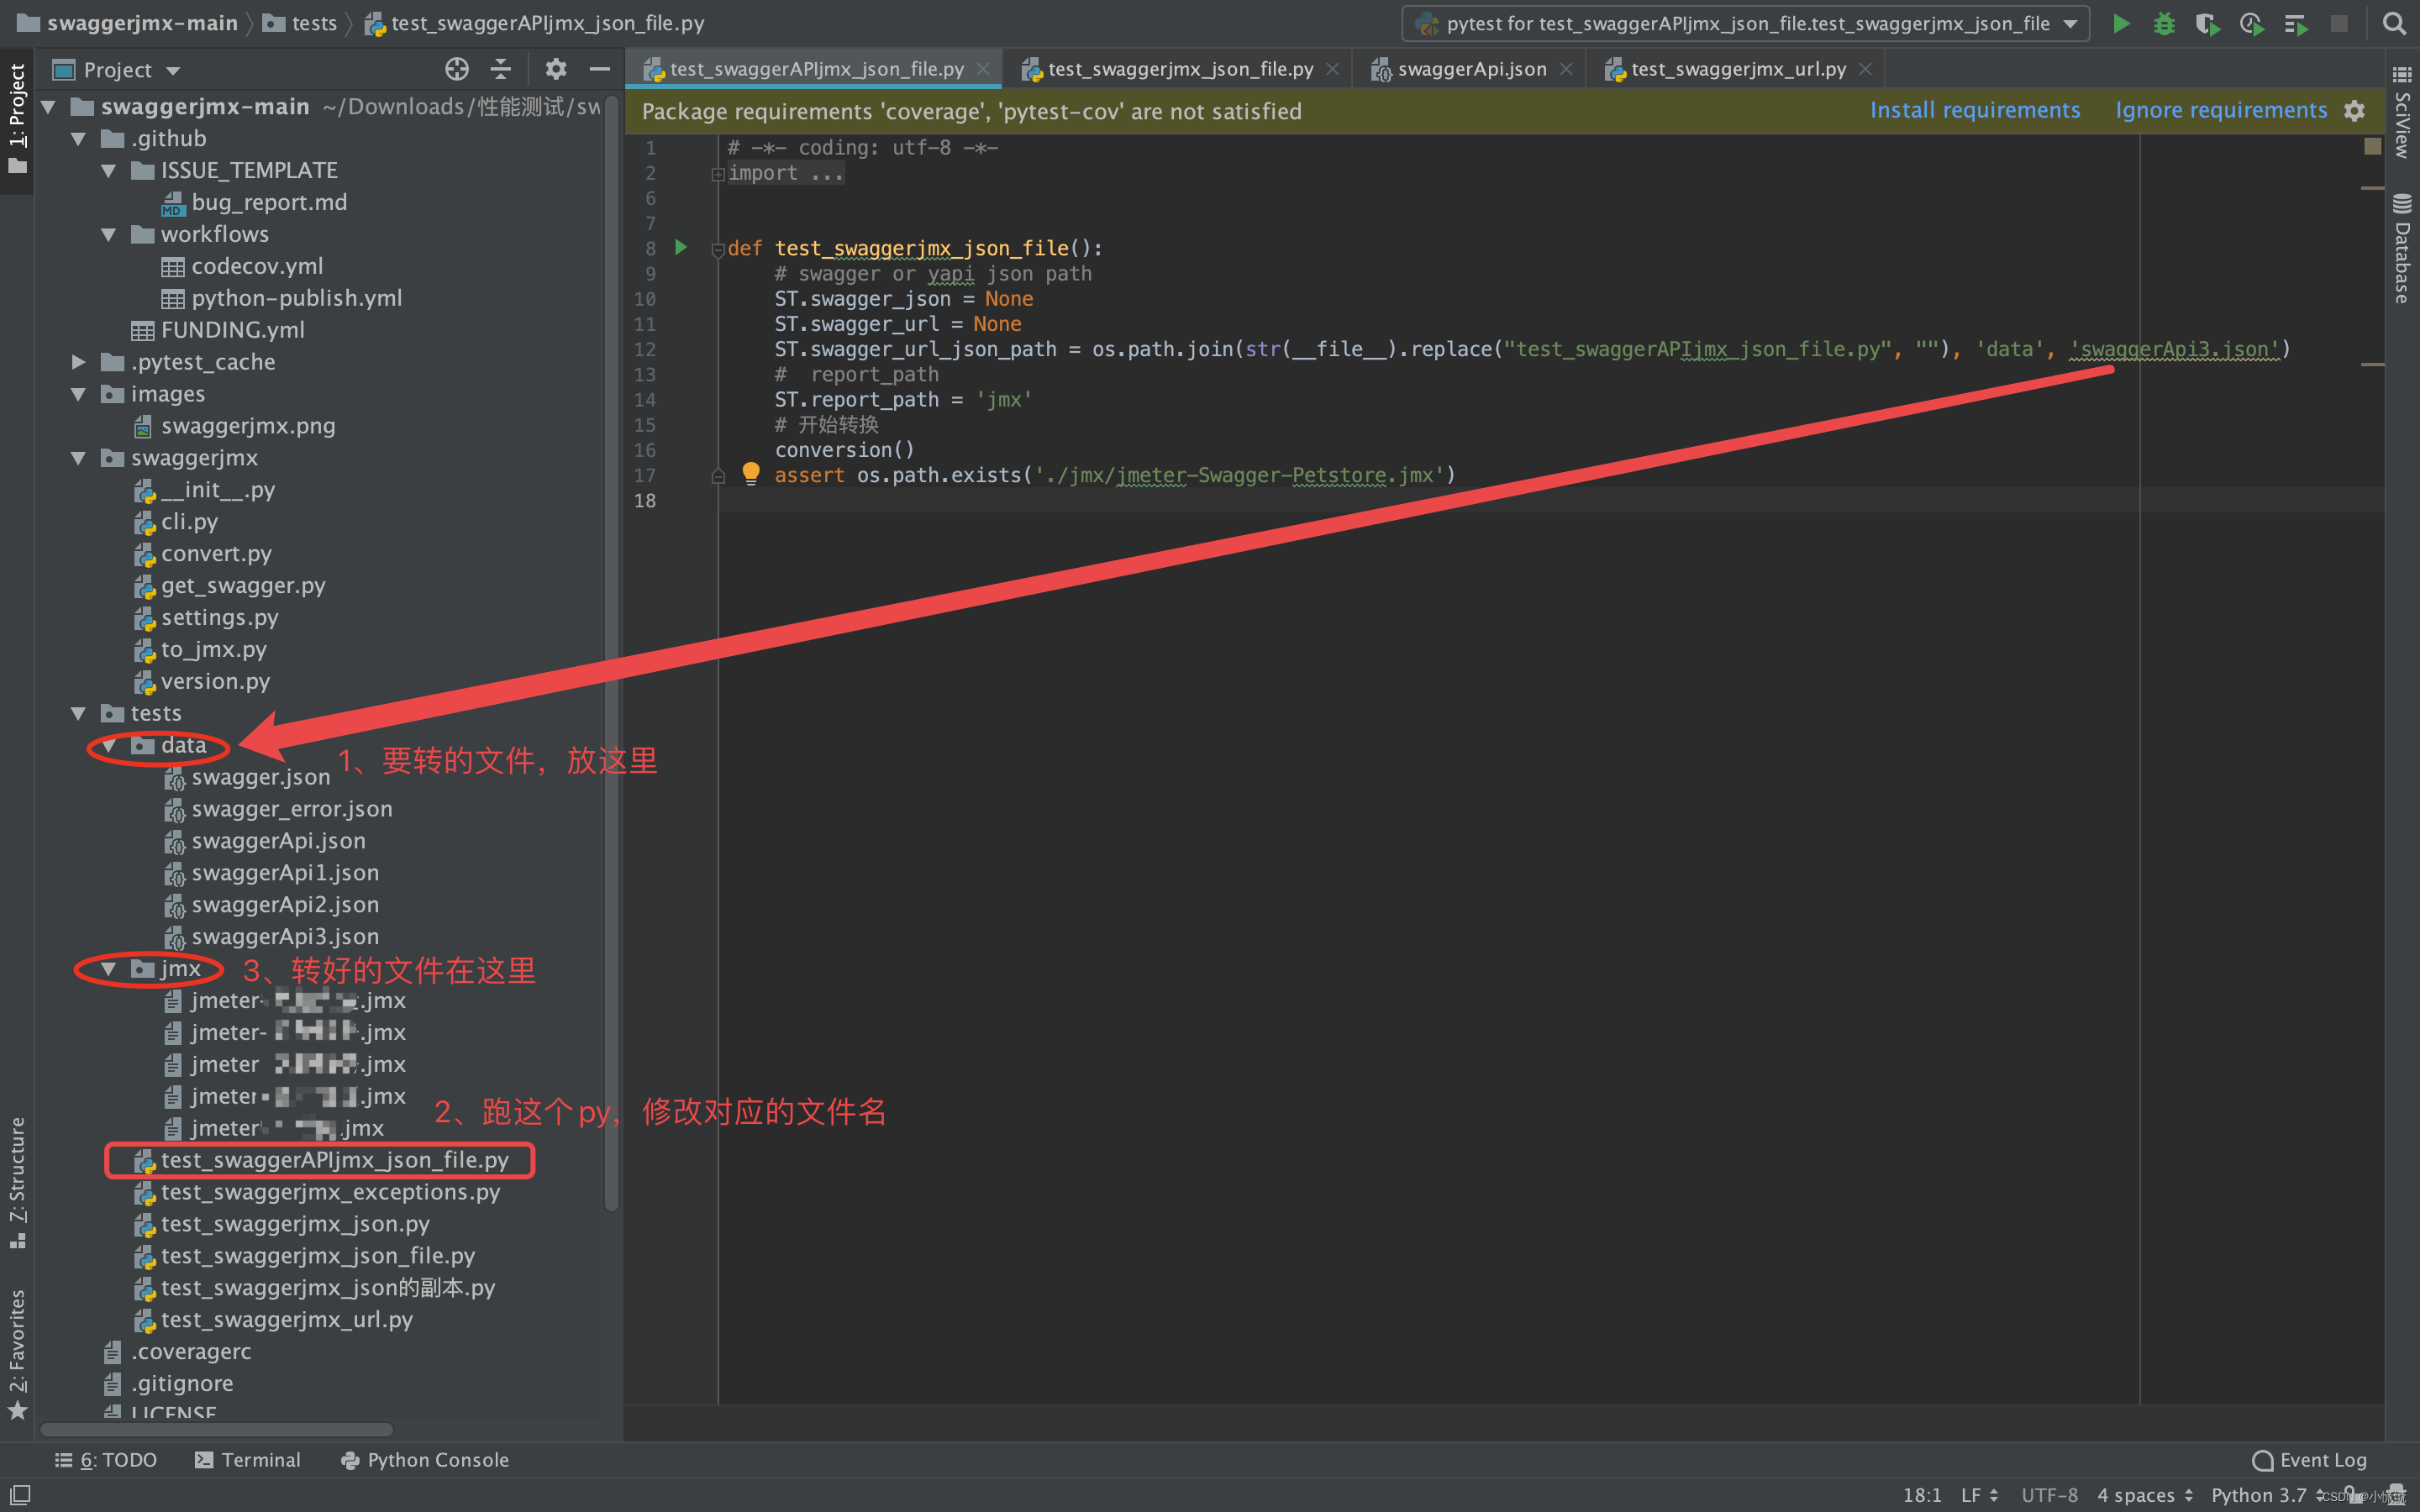The width and height of the screenshot is (2420, 1512).
Task: Collapse the workflows folder
Action: pyautogui.click(x=108, y=235)
